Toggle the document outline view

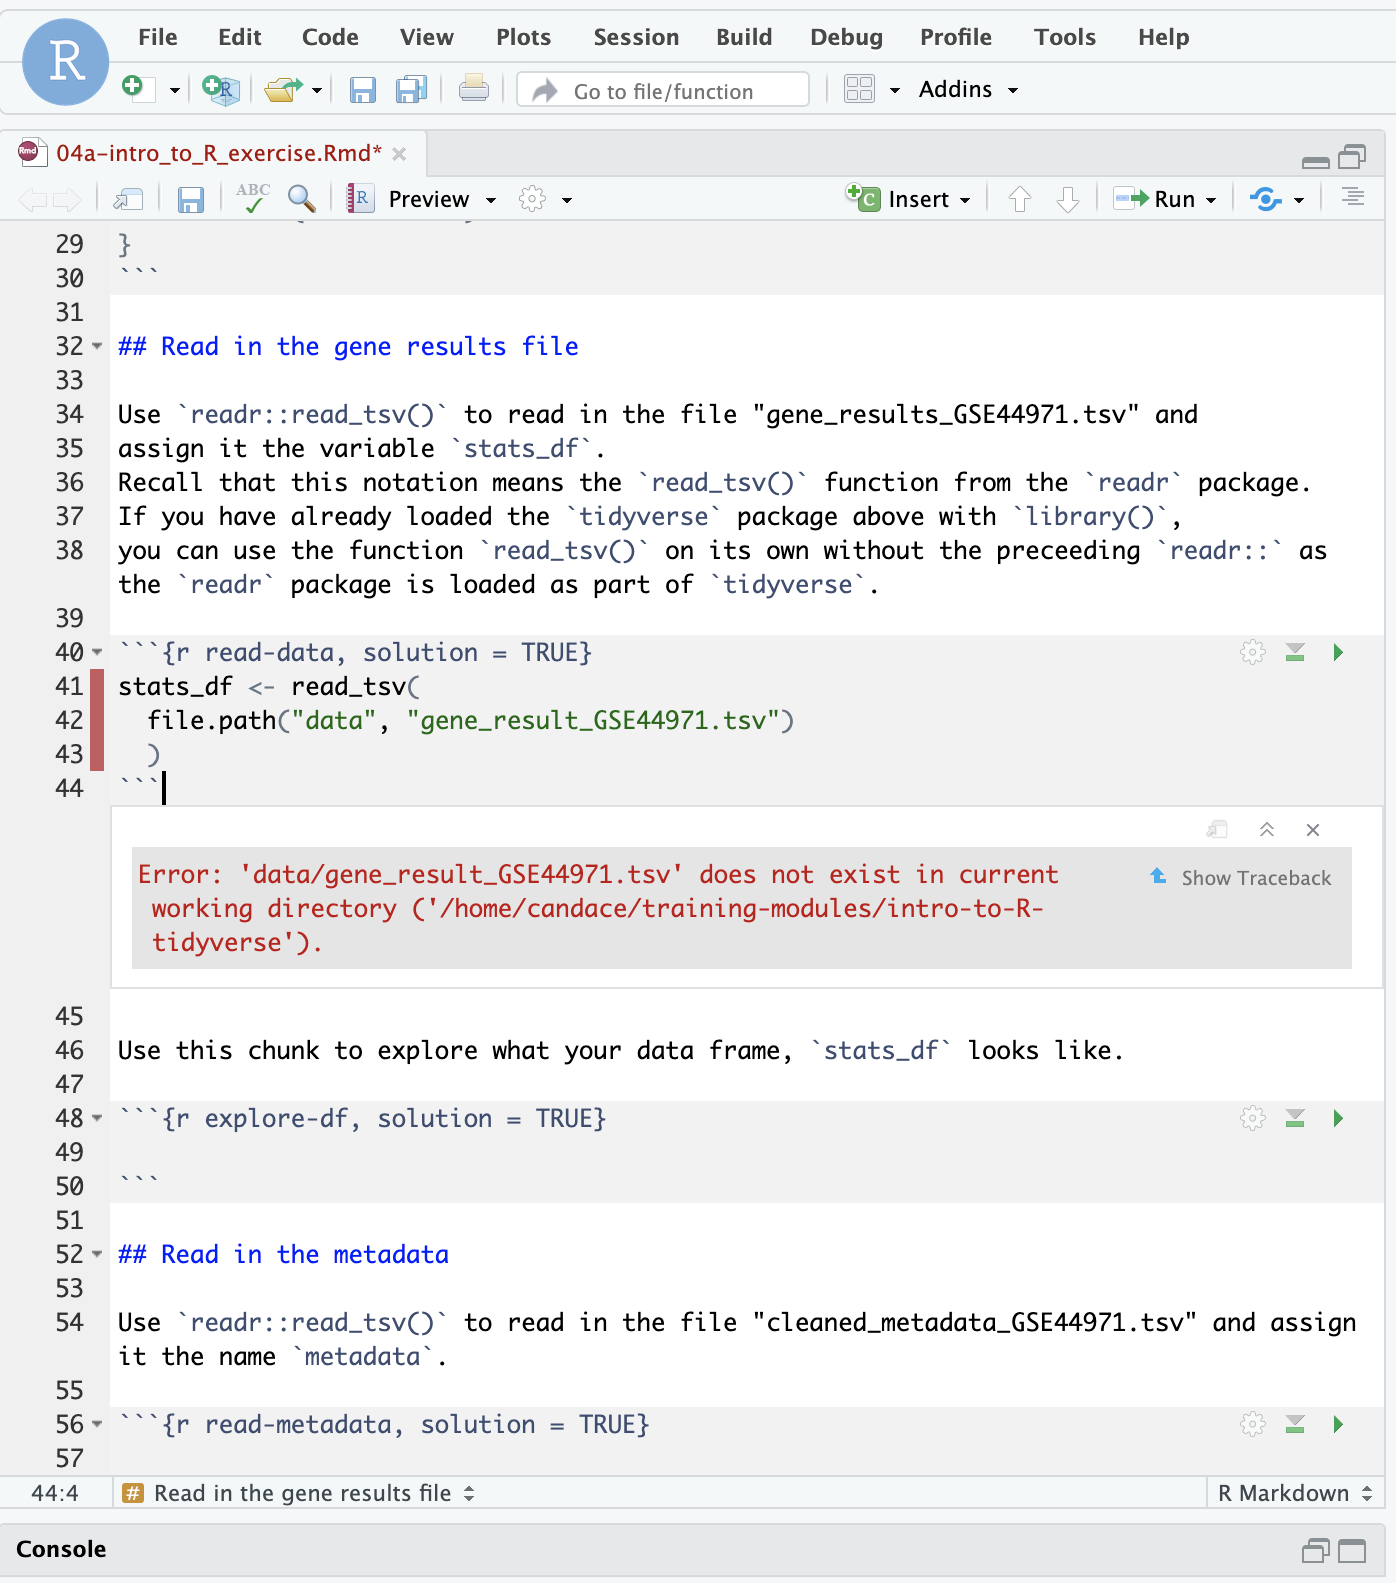point(1352,198)
